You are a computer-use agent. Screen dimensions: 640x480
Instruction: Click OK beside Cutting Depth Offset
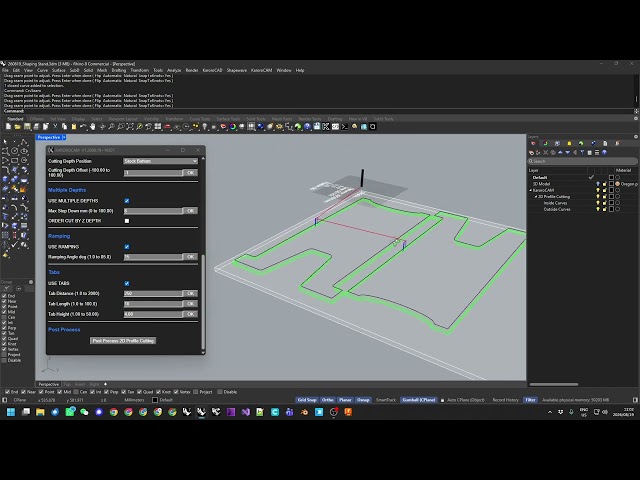click(190, 173)
